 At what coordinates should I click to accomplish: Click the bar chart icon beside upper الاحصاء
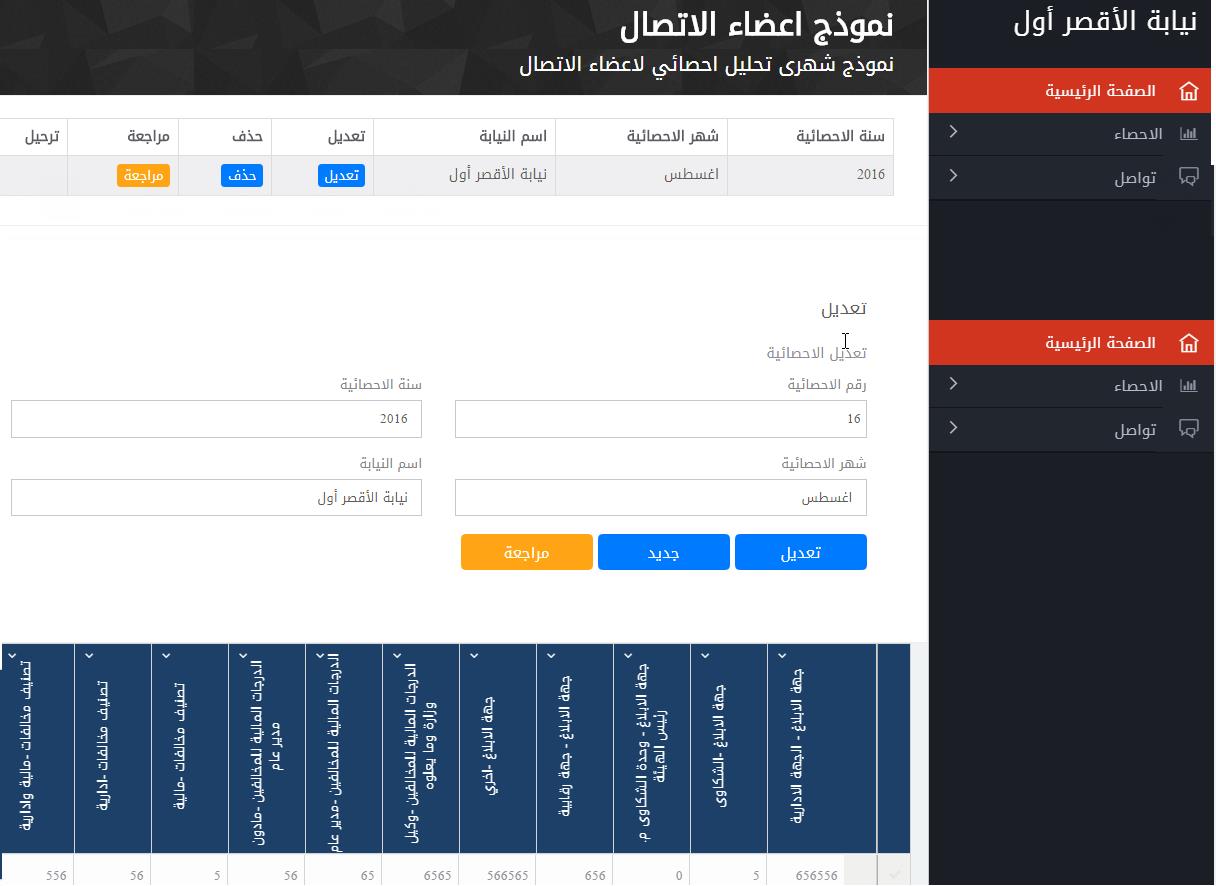tap(1188, 134)
